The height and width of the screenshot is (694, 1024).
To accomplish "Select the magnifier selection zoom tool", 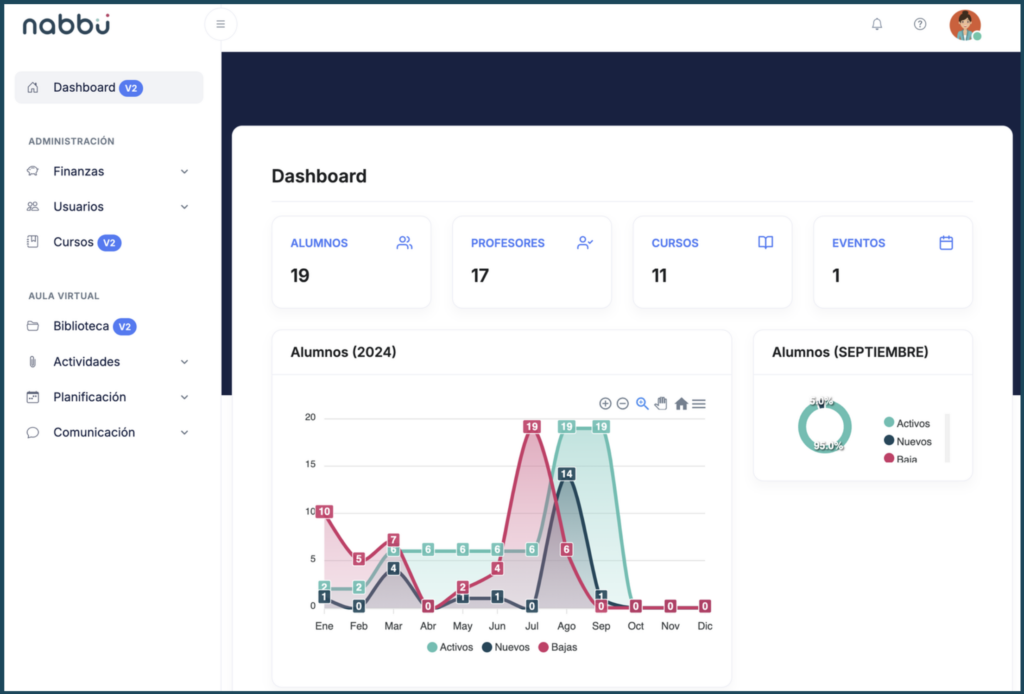I will click(642, 403).
